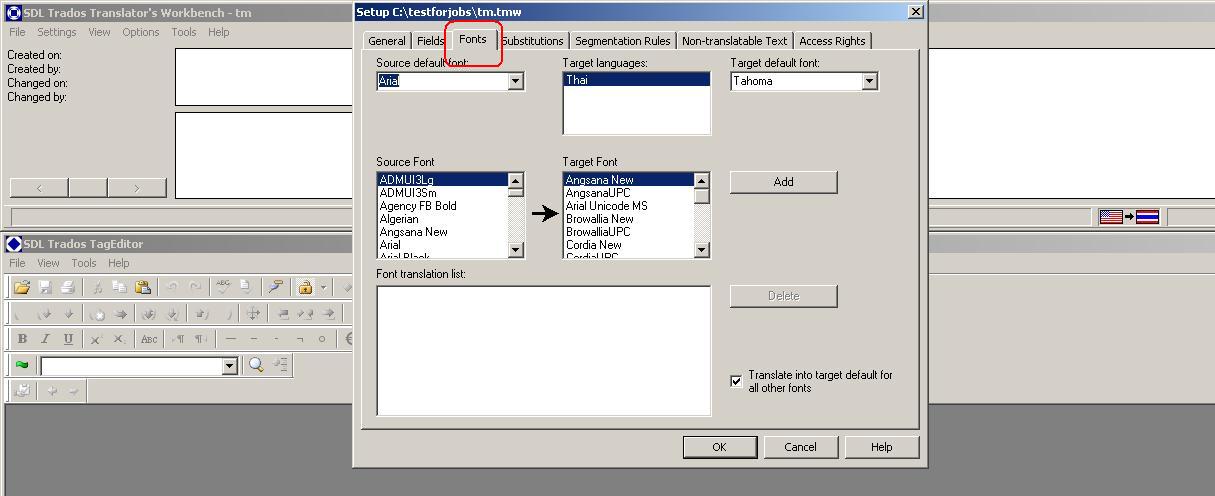This screenshot has height=496, width=1215.
Task: Click Workbench next '>' navigation button
Action: point(136,187)
